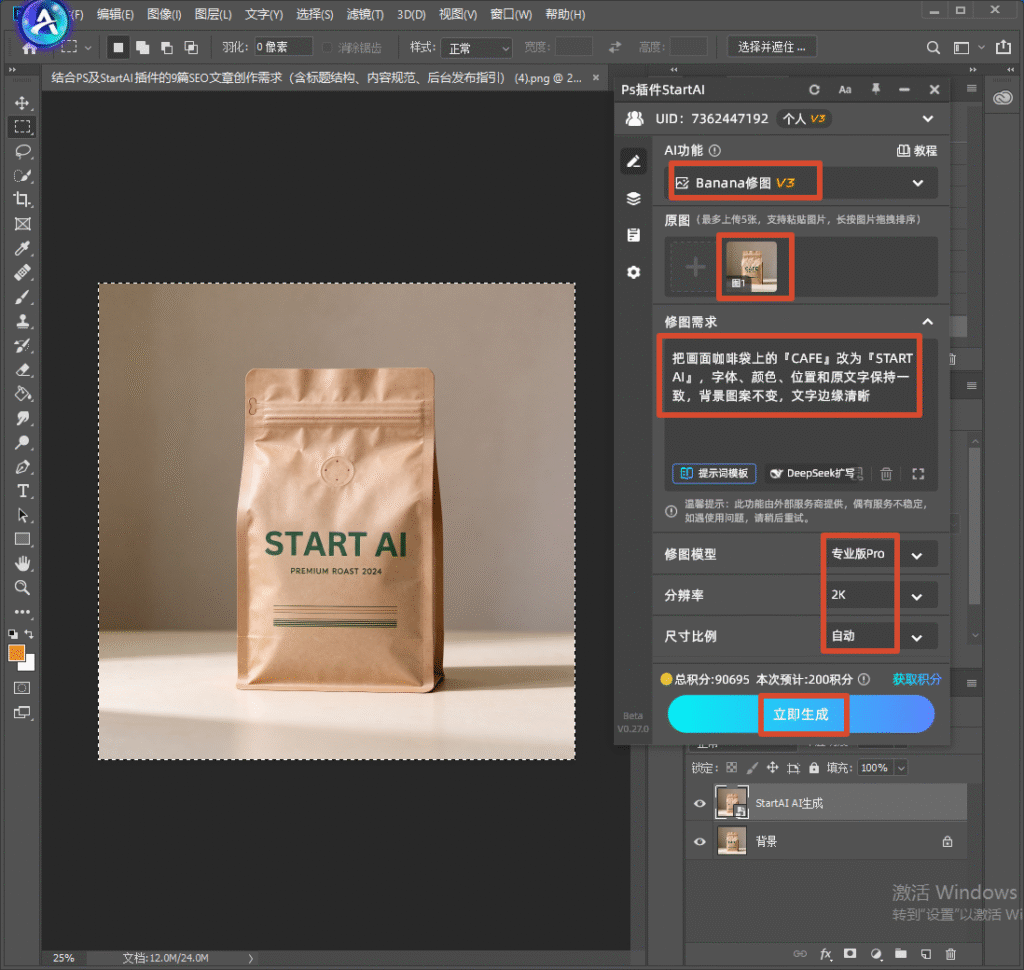The height and width of the screenshot is (970, 1024).
Task: Delete layer using Layers panel trash icon
Action: pos(950,954)
